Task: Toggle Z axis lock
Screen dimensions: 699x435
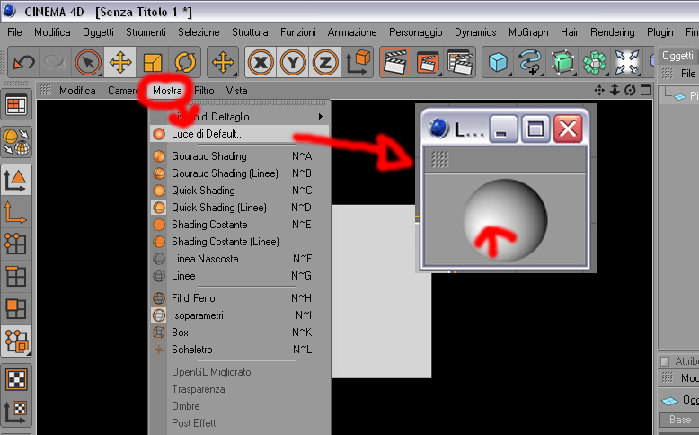Action: (x=325, y=62)
